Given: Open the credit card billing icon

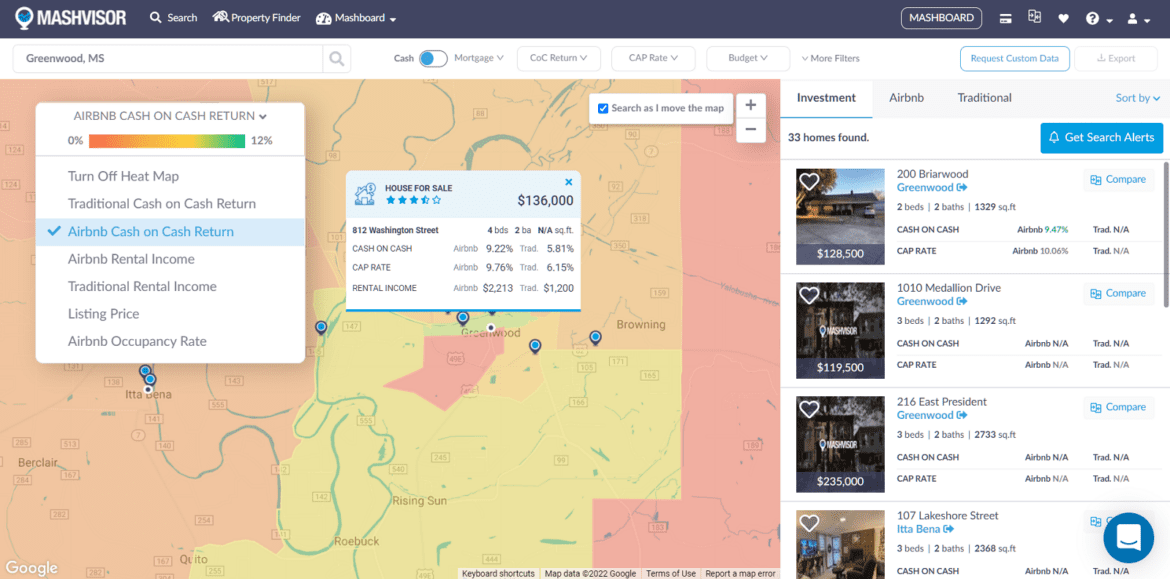Looking at the screenshot, I should [x=1006, y=18].
